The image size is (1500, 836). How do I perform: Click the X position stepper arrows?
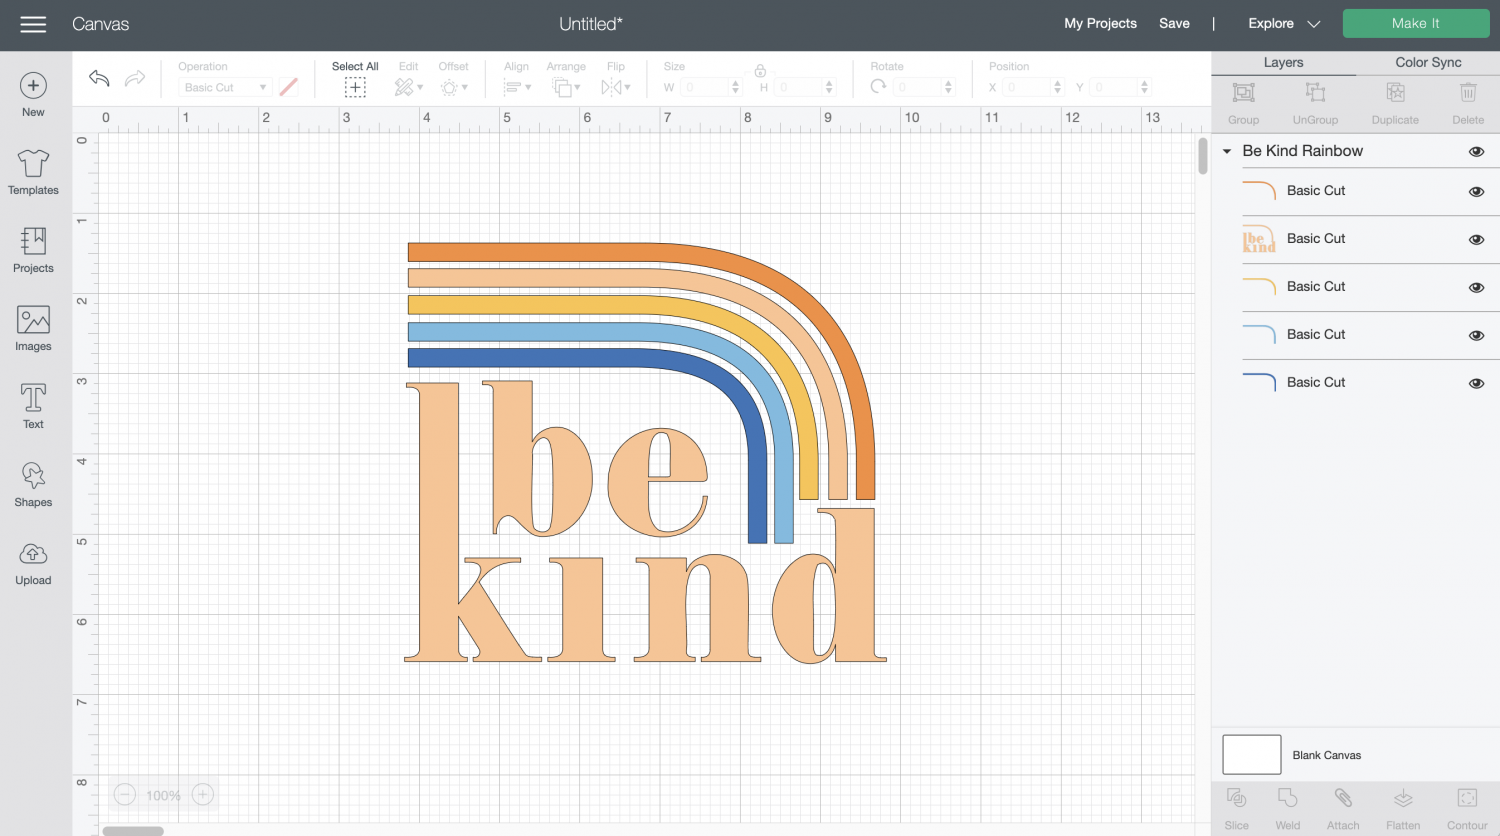[x=1057, y=88]
